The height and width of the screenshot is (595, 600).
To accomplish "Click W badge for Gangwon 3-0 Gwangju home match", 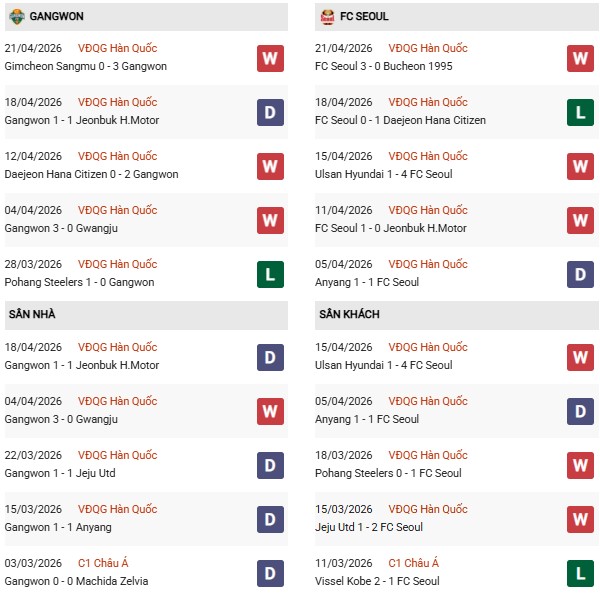I will (x=270, y=411).
